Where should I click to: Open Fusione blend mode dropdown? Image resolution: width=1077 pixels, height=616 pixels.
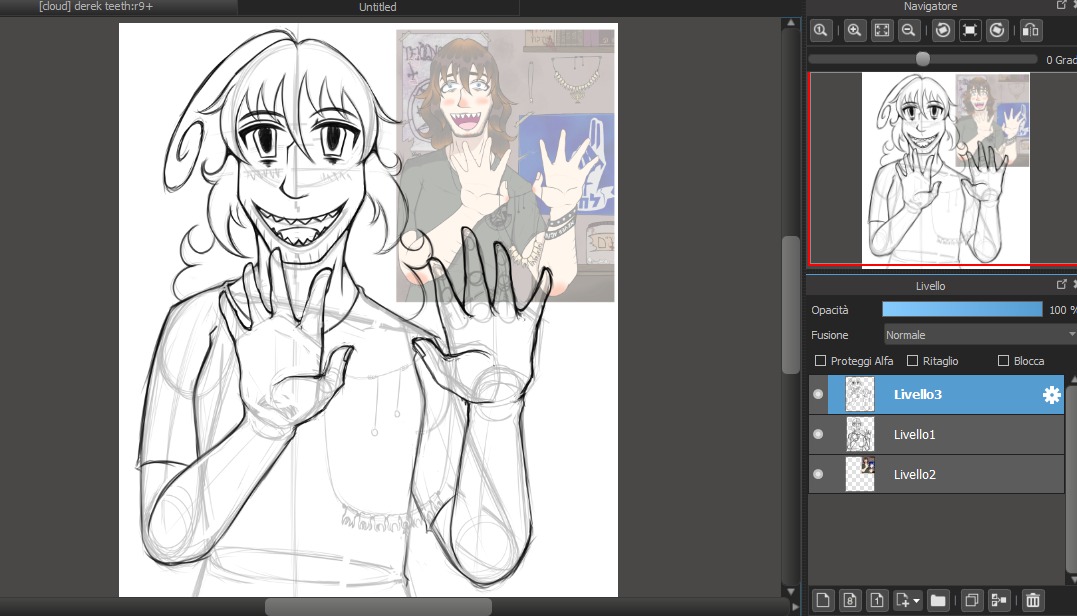pos(980,334)
